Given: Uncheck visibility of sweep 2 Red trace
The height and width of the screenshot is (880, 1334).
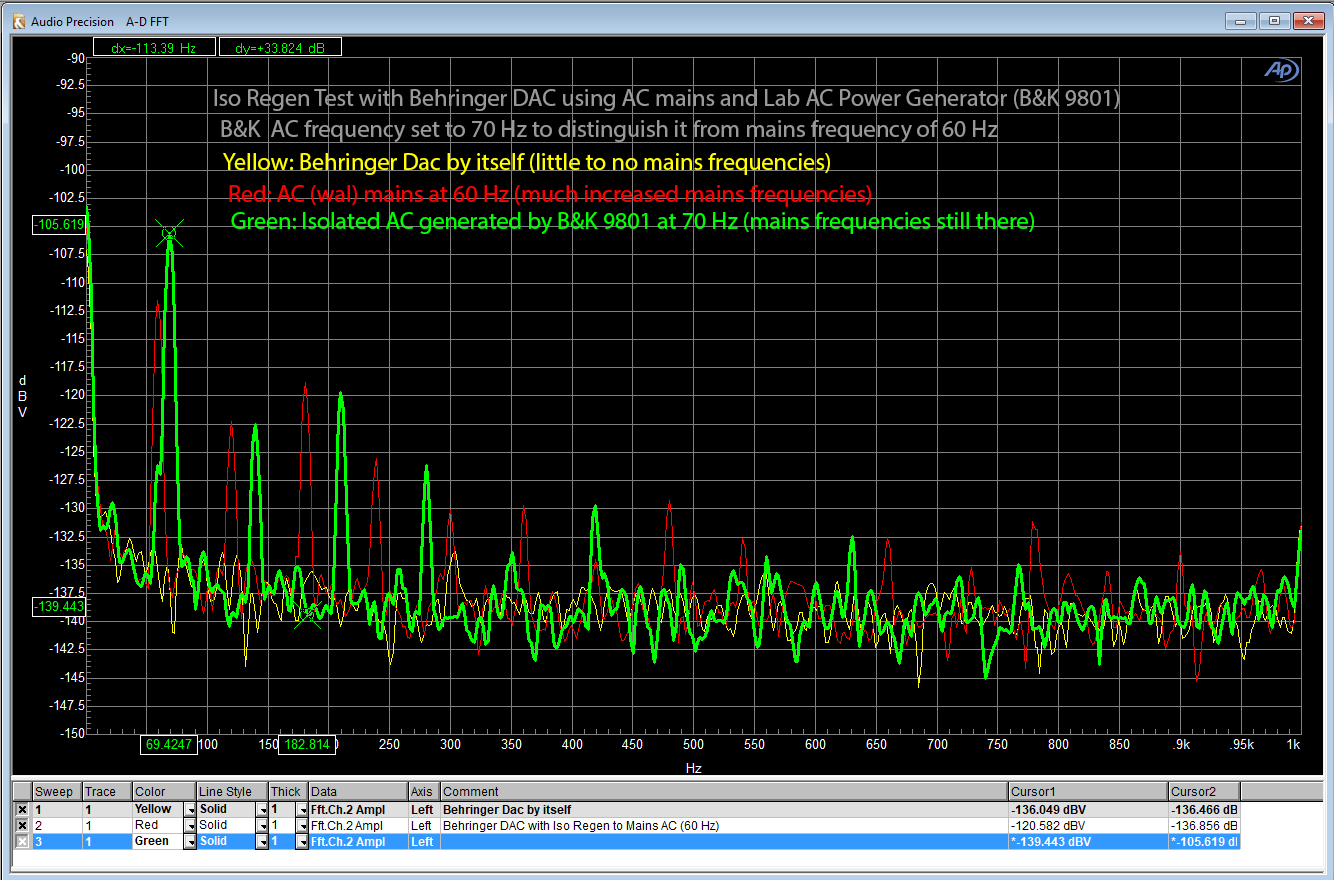Looking at the screenshot, I should pyautogui.click(x=22, y=825).
